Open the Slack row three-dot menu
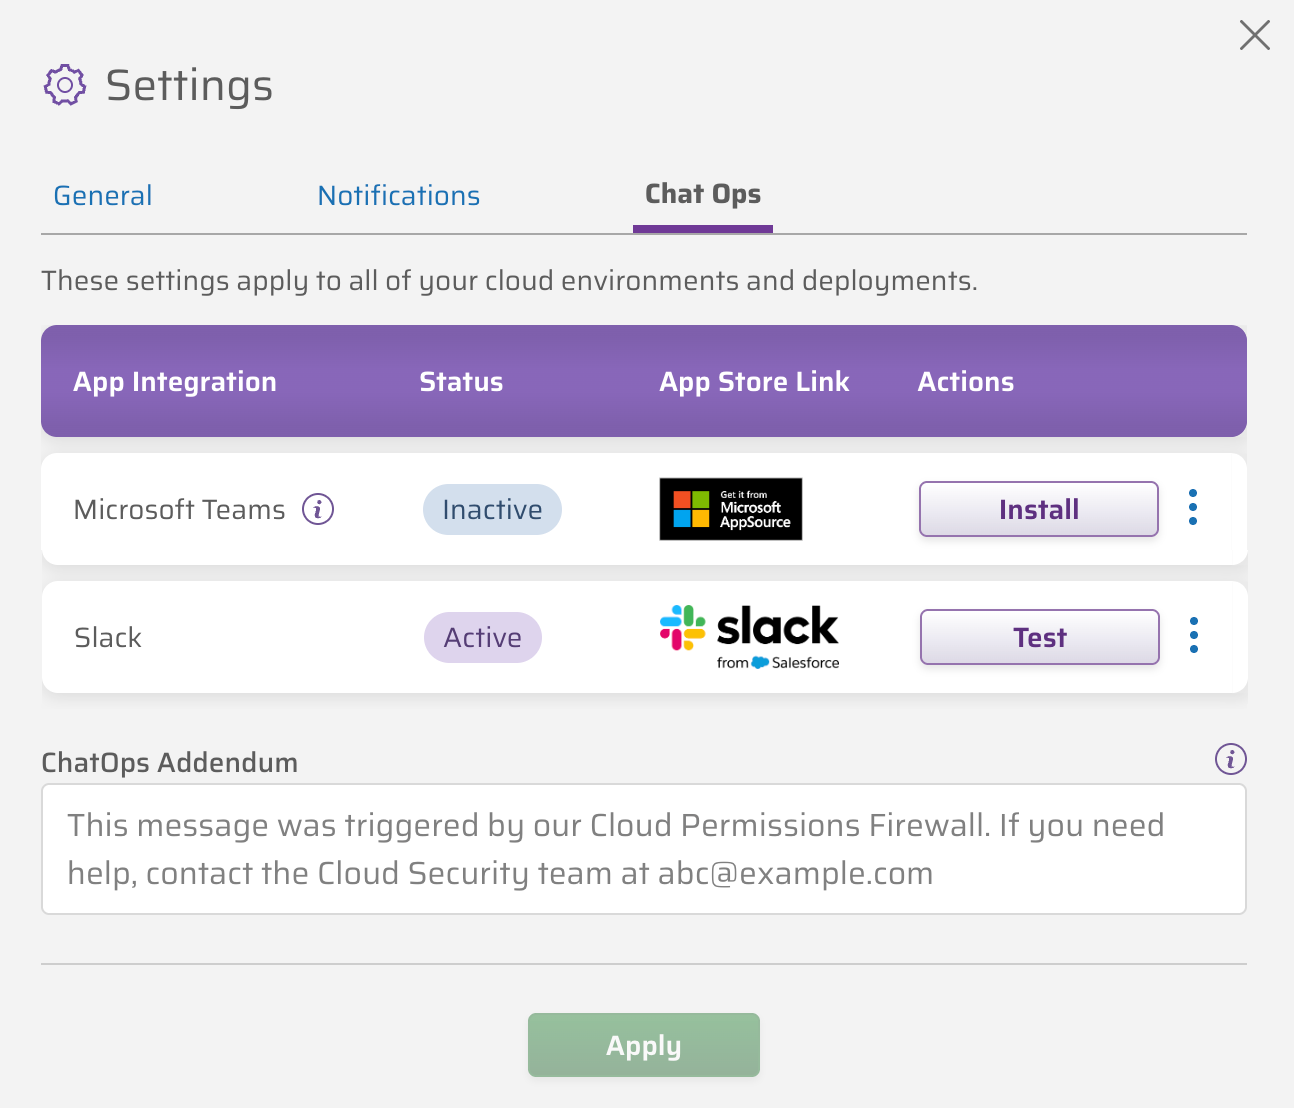 tap(1193, 636)
